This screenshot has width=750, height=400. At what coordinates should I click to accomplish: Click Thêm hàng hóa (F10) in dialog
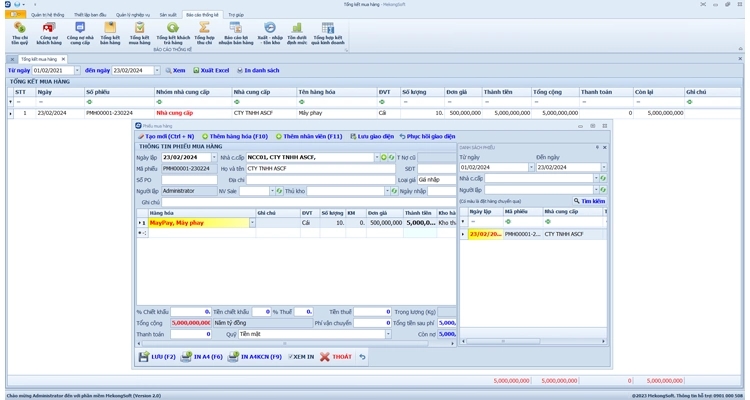pos(235,136)
